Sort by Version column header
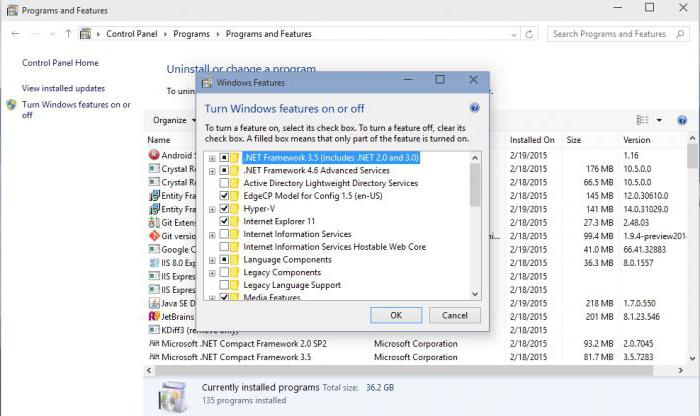Viewport: 700px width, 416px height. tap(637, 140)
